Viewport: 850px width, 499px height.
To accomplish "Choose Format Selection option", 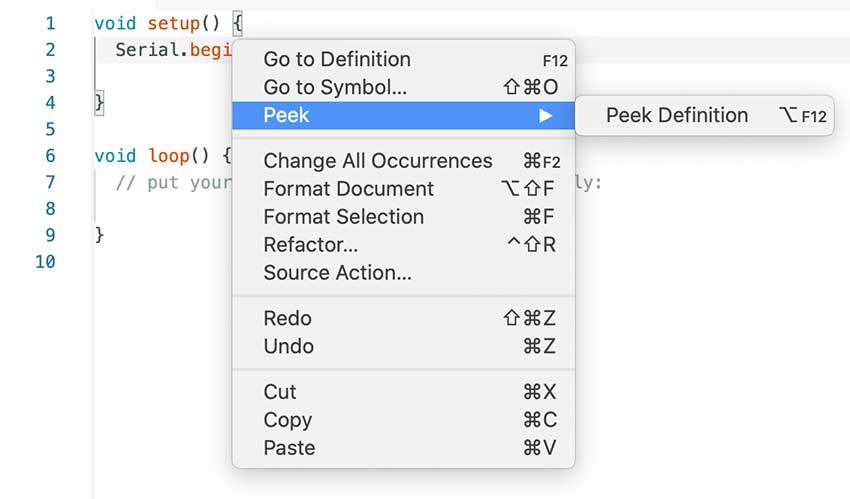I will (343, 217).
